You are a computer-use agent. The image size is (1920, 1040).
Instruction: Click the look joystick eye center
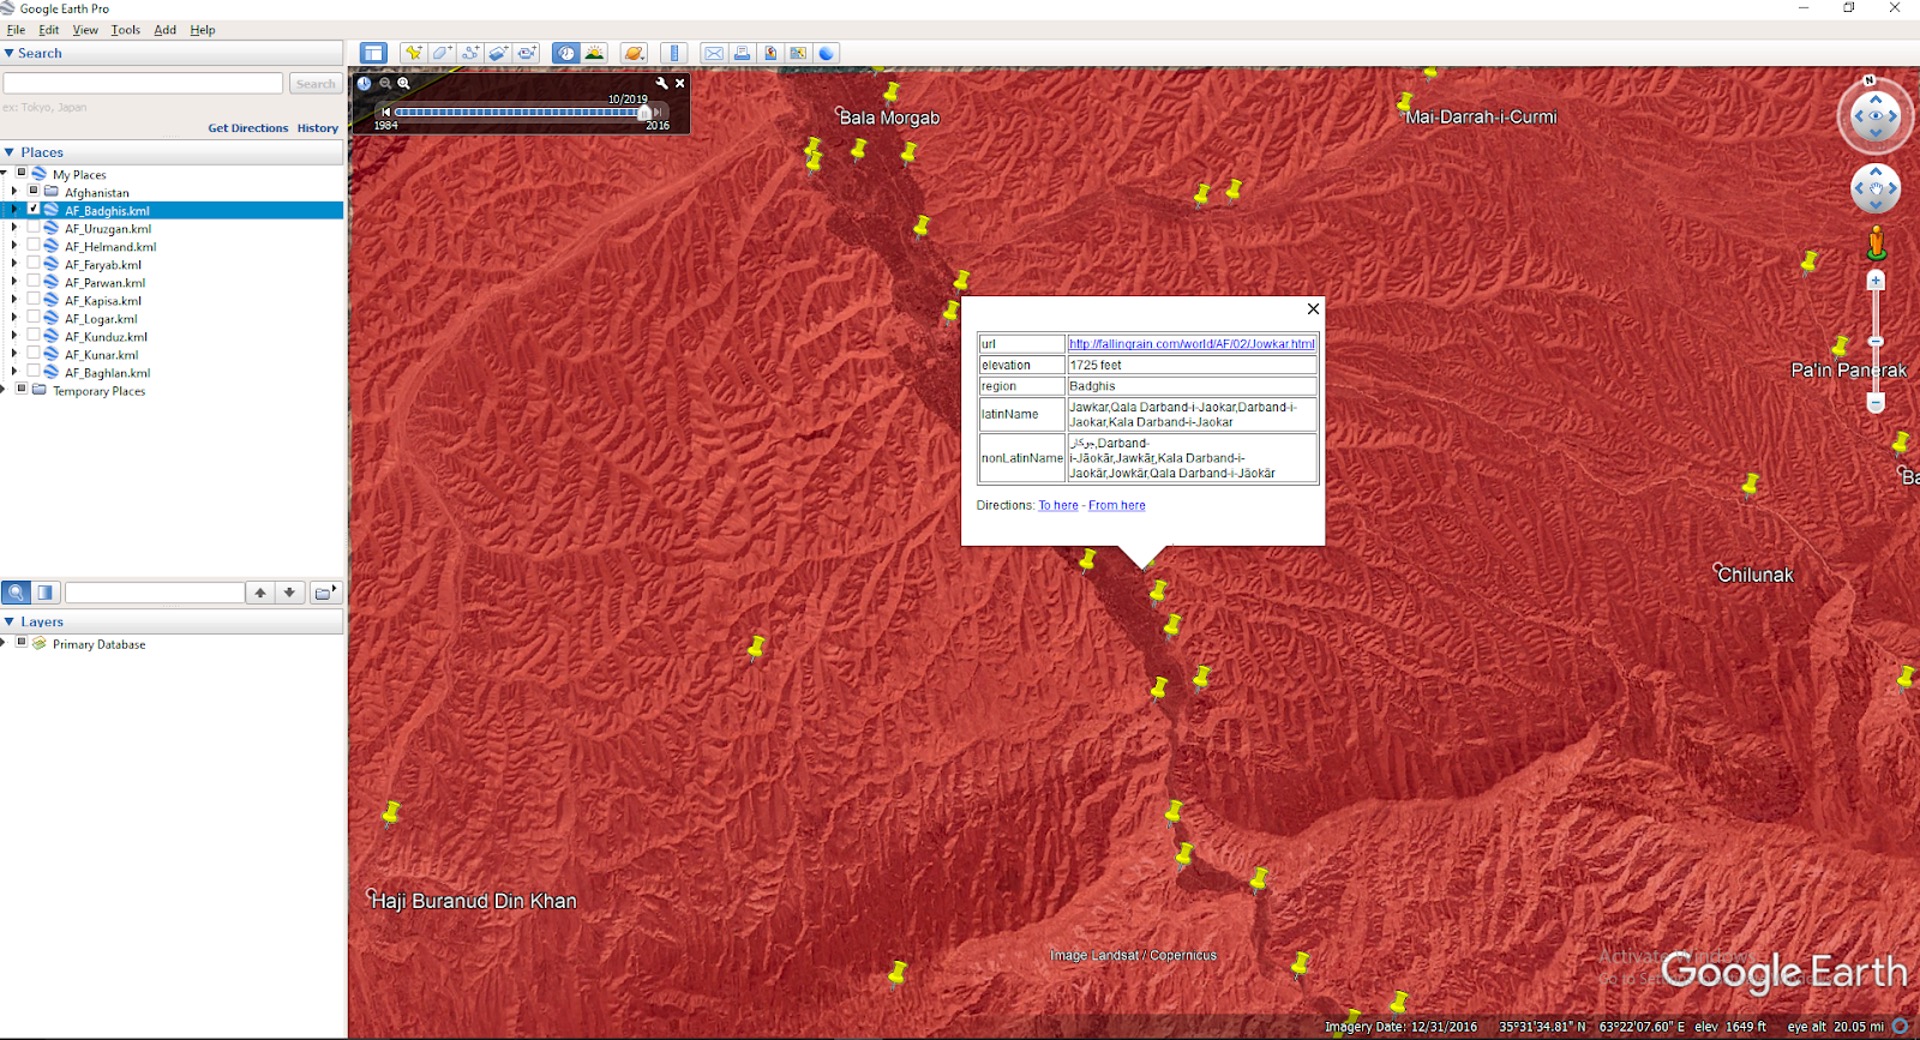[1876, 116]
